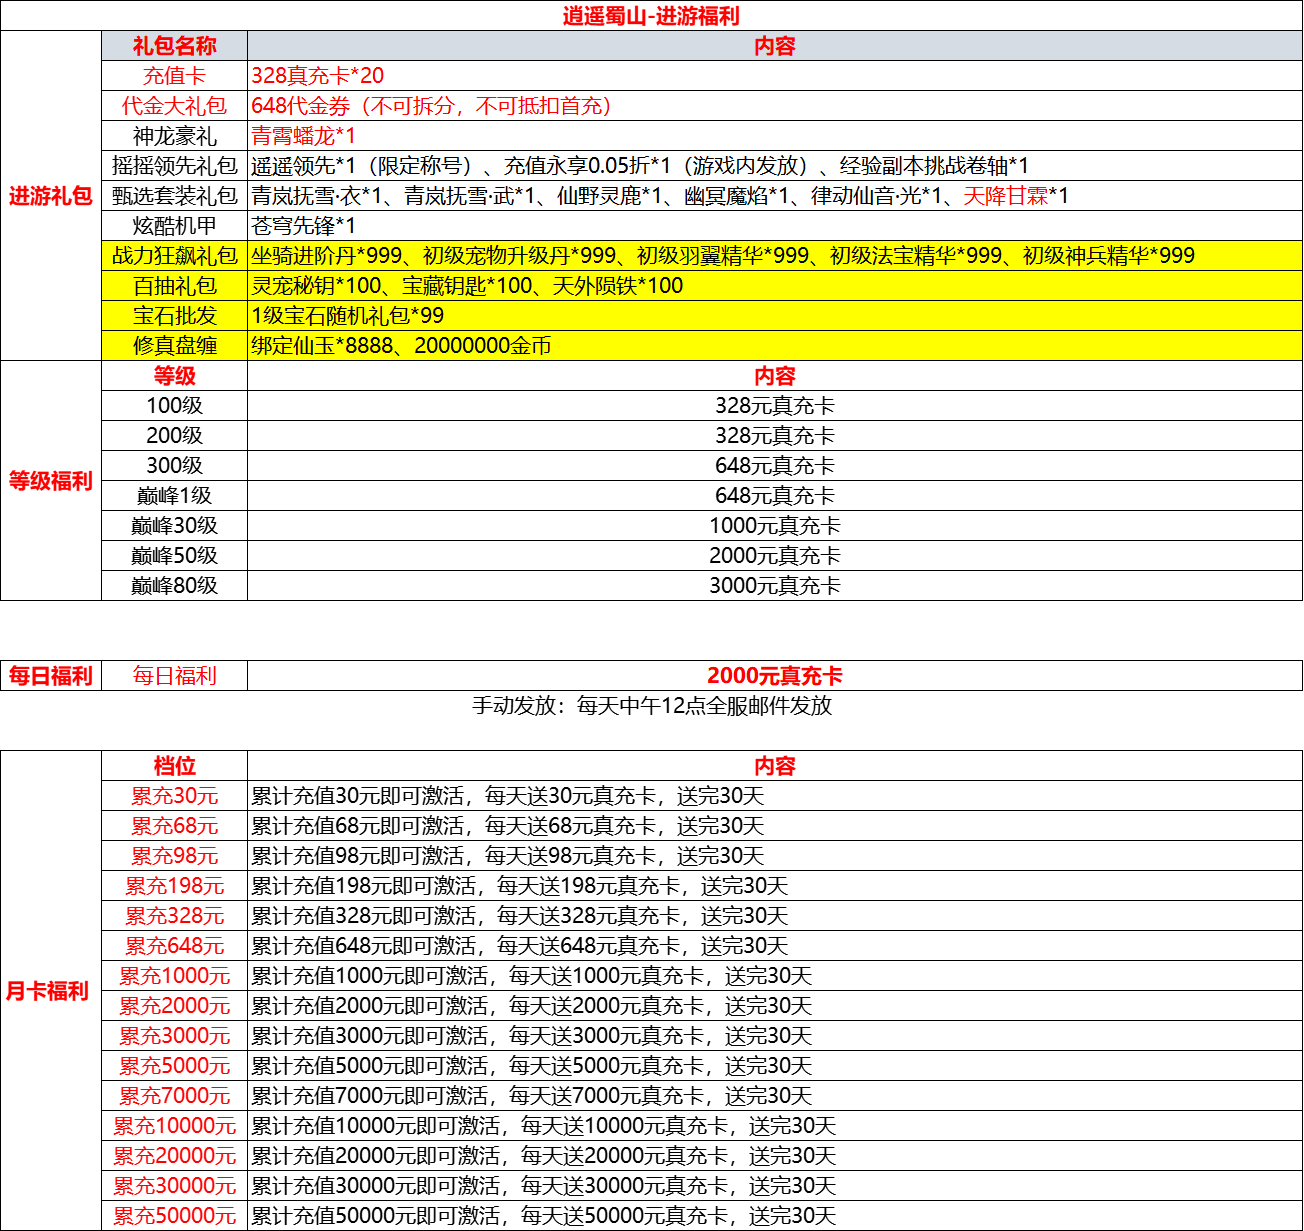Click the yellow 战力狂飙礼包 cell
This screenshot has width=1304, height=1231.
(x=174, y=256)
